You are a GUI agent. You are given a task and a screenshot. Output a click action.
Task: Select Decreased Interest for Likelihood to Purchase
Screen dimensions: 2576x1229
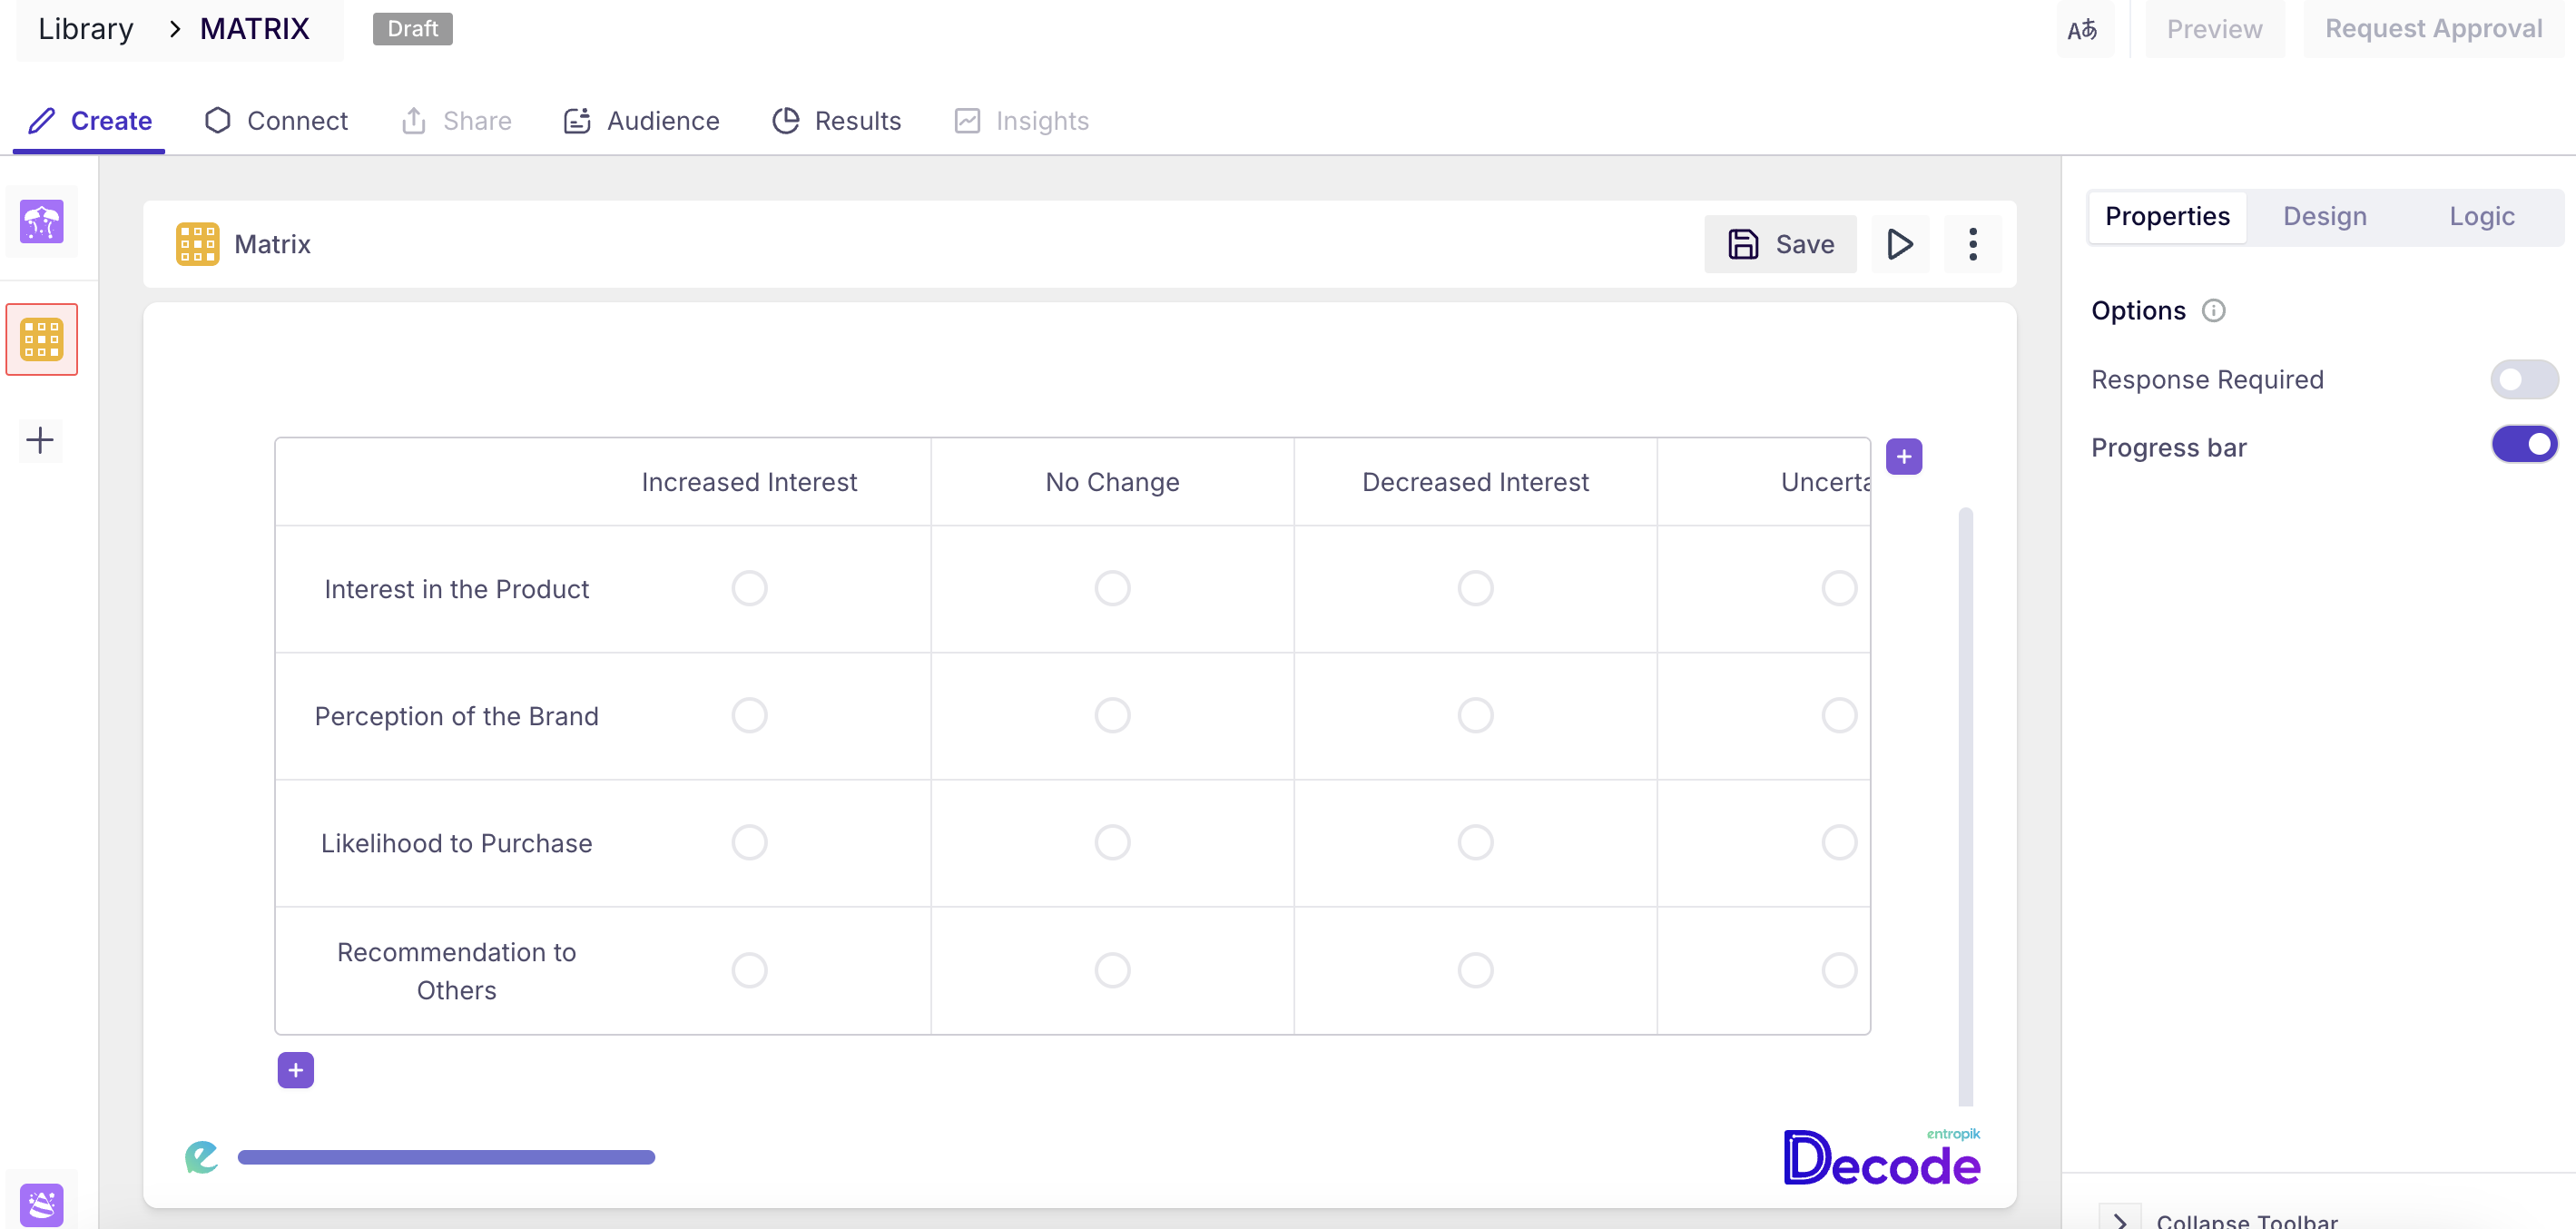(x=1475, y=842)
